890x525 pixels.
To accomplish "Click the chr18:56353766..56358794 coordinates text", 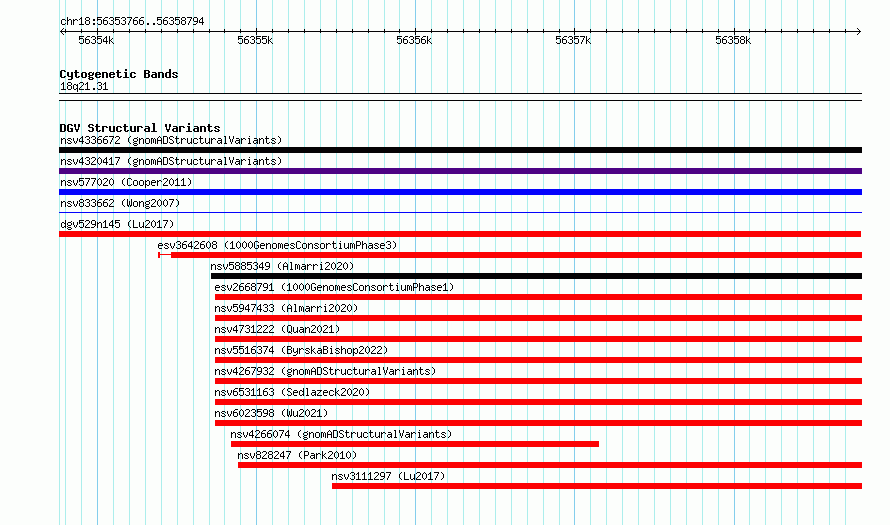I will pyautogui.click(x=132, y=21).
